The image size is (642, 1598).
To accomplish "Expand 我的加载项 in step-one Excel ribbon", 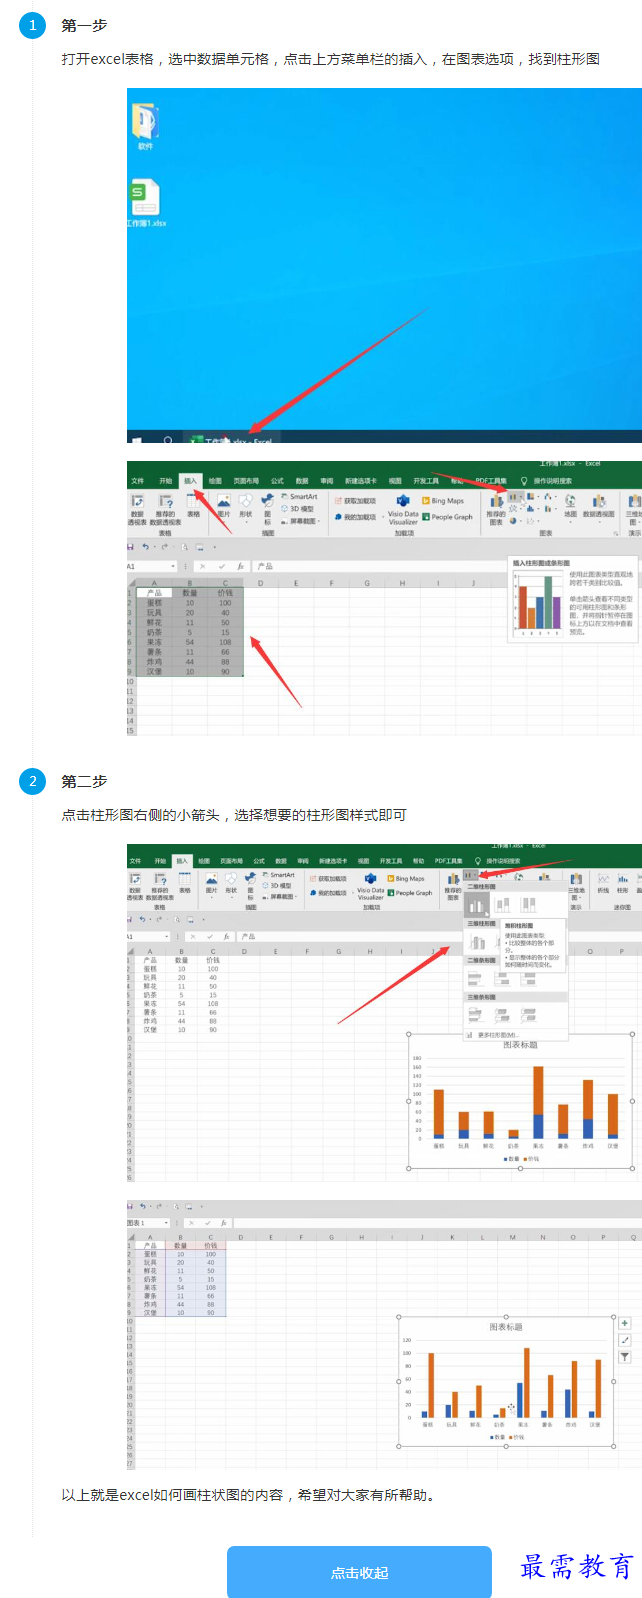I will tap(358, 517).
